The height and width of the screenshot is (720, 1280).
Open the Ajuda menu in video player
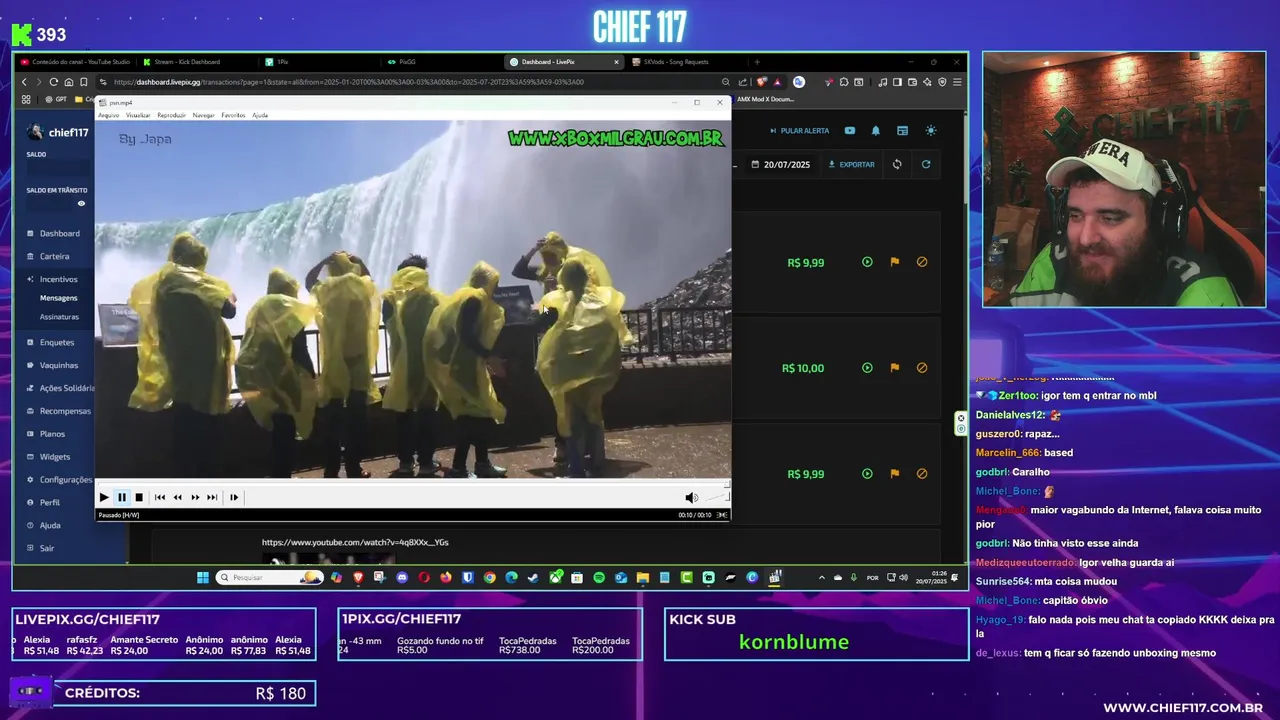point(260,115)
